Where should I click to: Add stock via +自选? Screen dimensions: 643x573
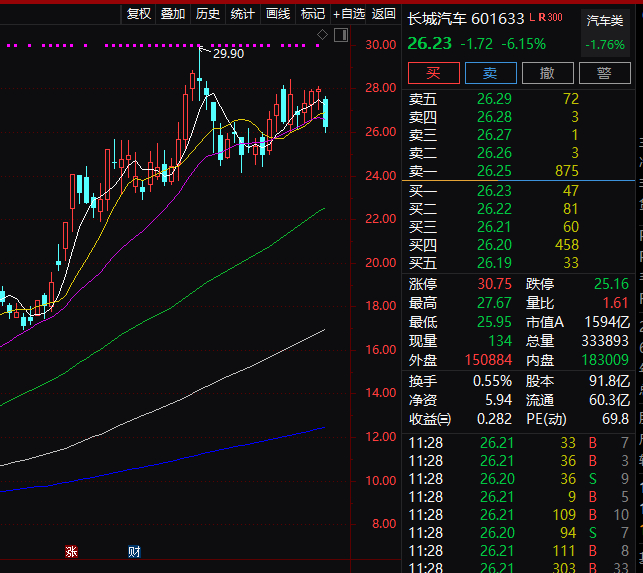[349, 14]
